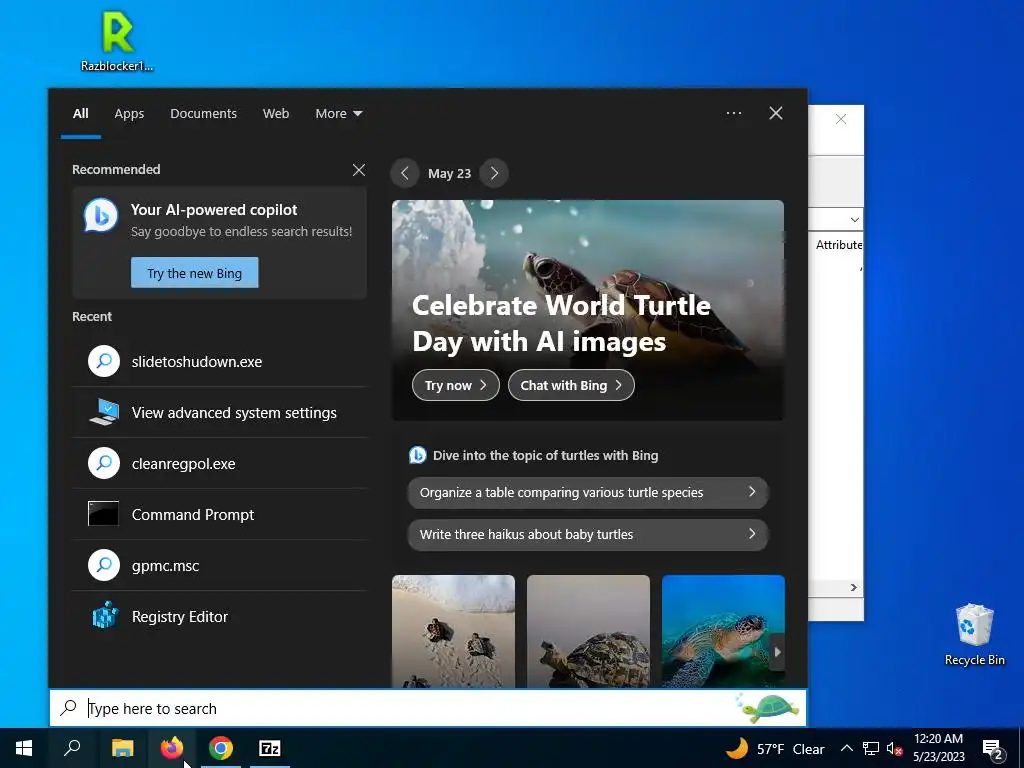Click scroll right arrow in background window
Viewport: 1024px width, 768px height.
(x=854, y=588)
